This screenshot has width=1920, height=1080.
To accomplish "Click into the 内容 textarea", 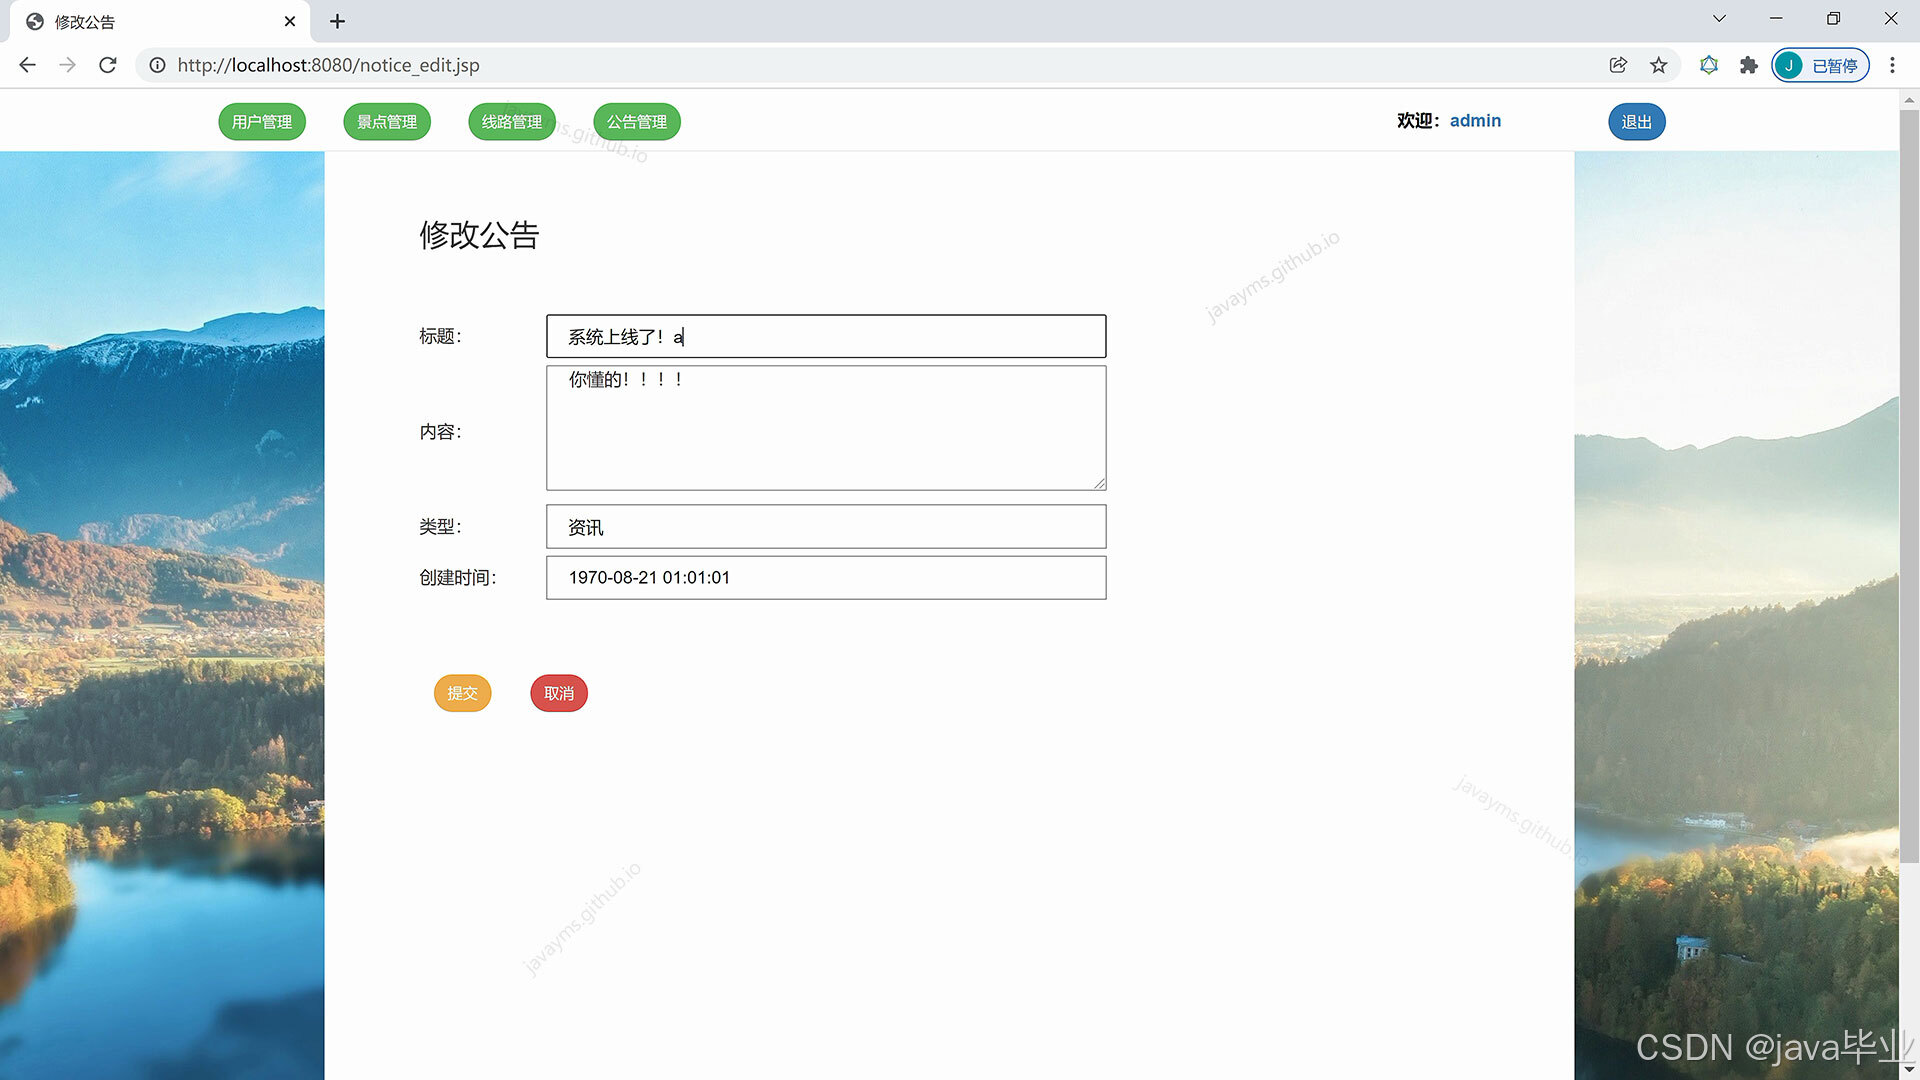I will [826, 428].
